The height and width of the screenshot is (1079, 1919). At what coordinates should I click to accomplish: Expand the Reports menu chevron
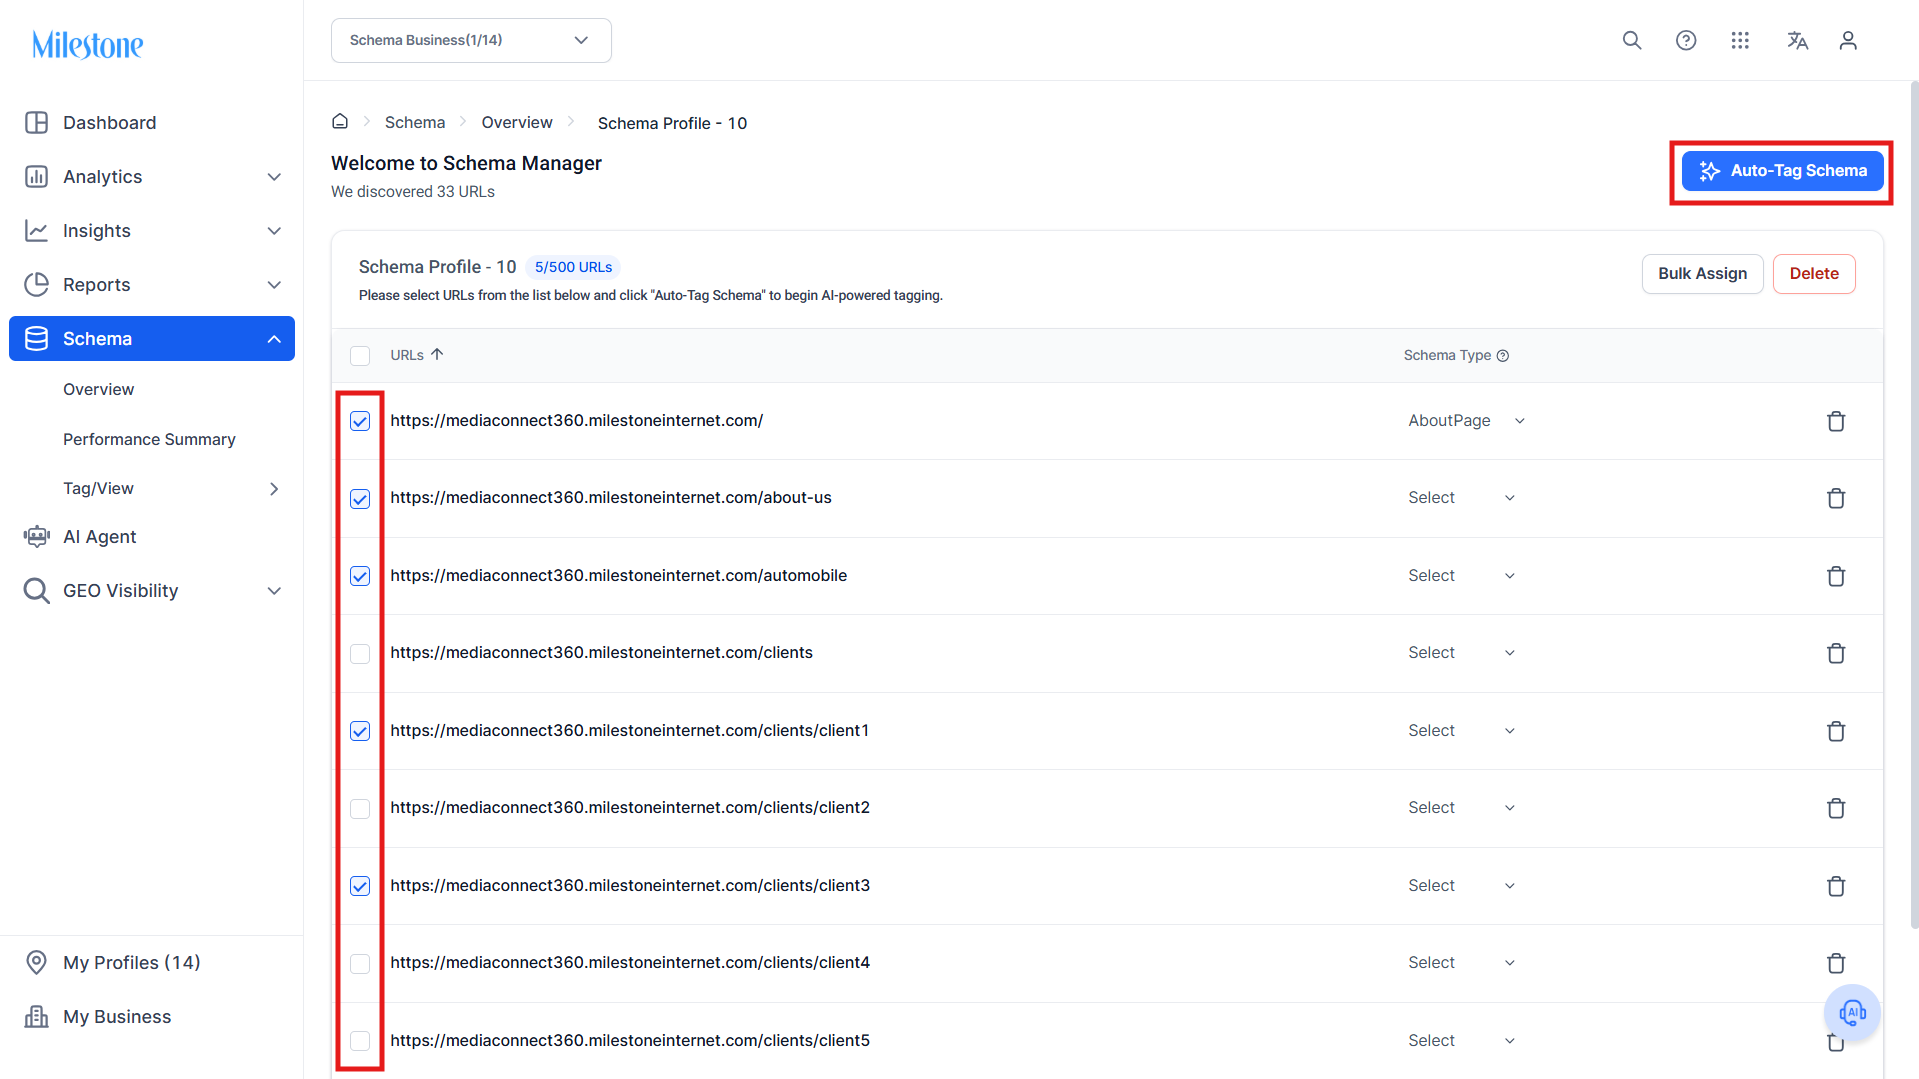click(x=274, y=285)
